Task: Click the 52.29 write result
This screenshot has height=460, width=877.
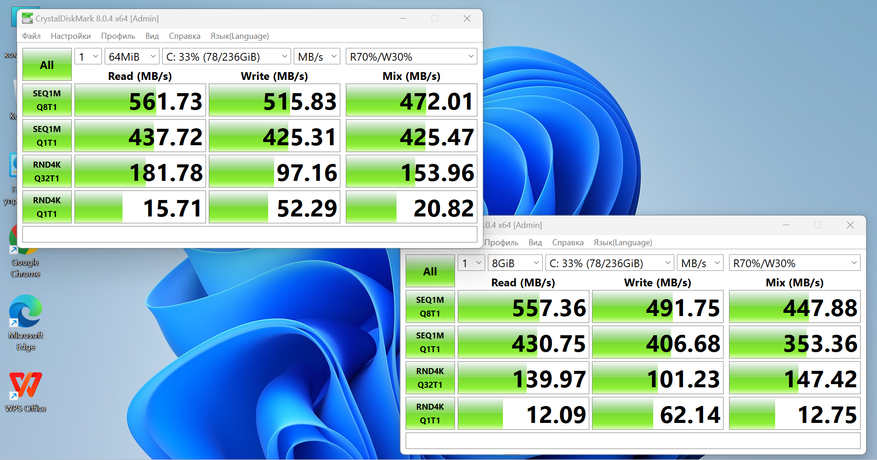Action: 275,207
